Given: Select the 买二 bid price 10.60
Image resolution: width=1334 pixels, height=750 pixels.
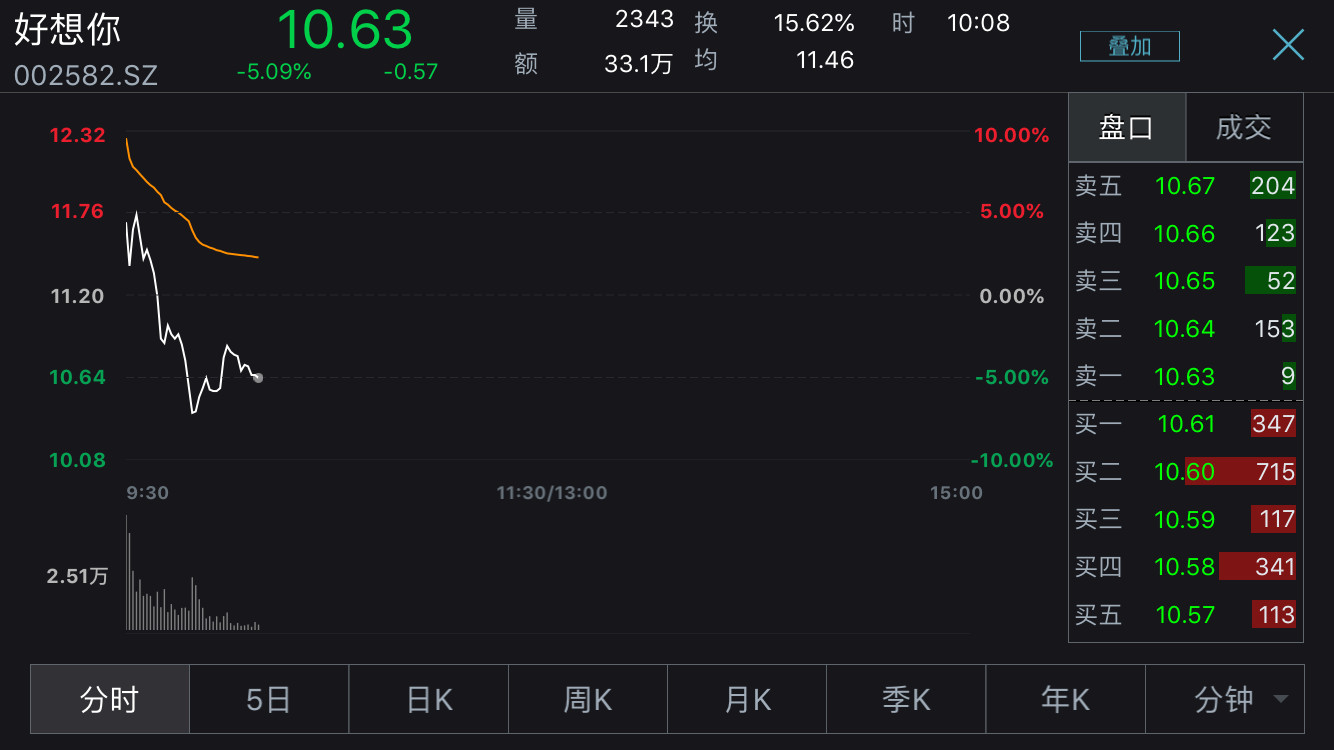Looking at the screenshot, I should [1185, 471].
